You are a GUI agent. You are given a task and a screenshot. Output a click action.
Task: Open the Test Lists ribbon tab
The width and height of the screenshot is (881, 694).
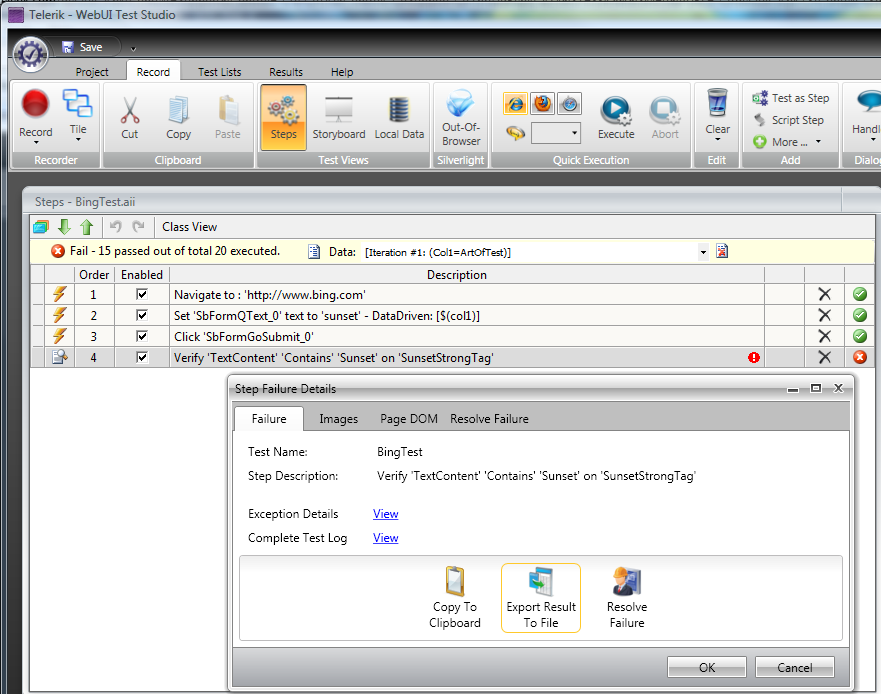220,72
